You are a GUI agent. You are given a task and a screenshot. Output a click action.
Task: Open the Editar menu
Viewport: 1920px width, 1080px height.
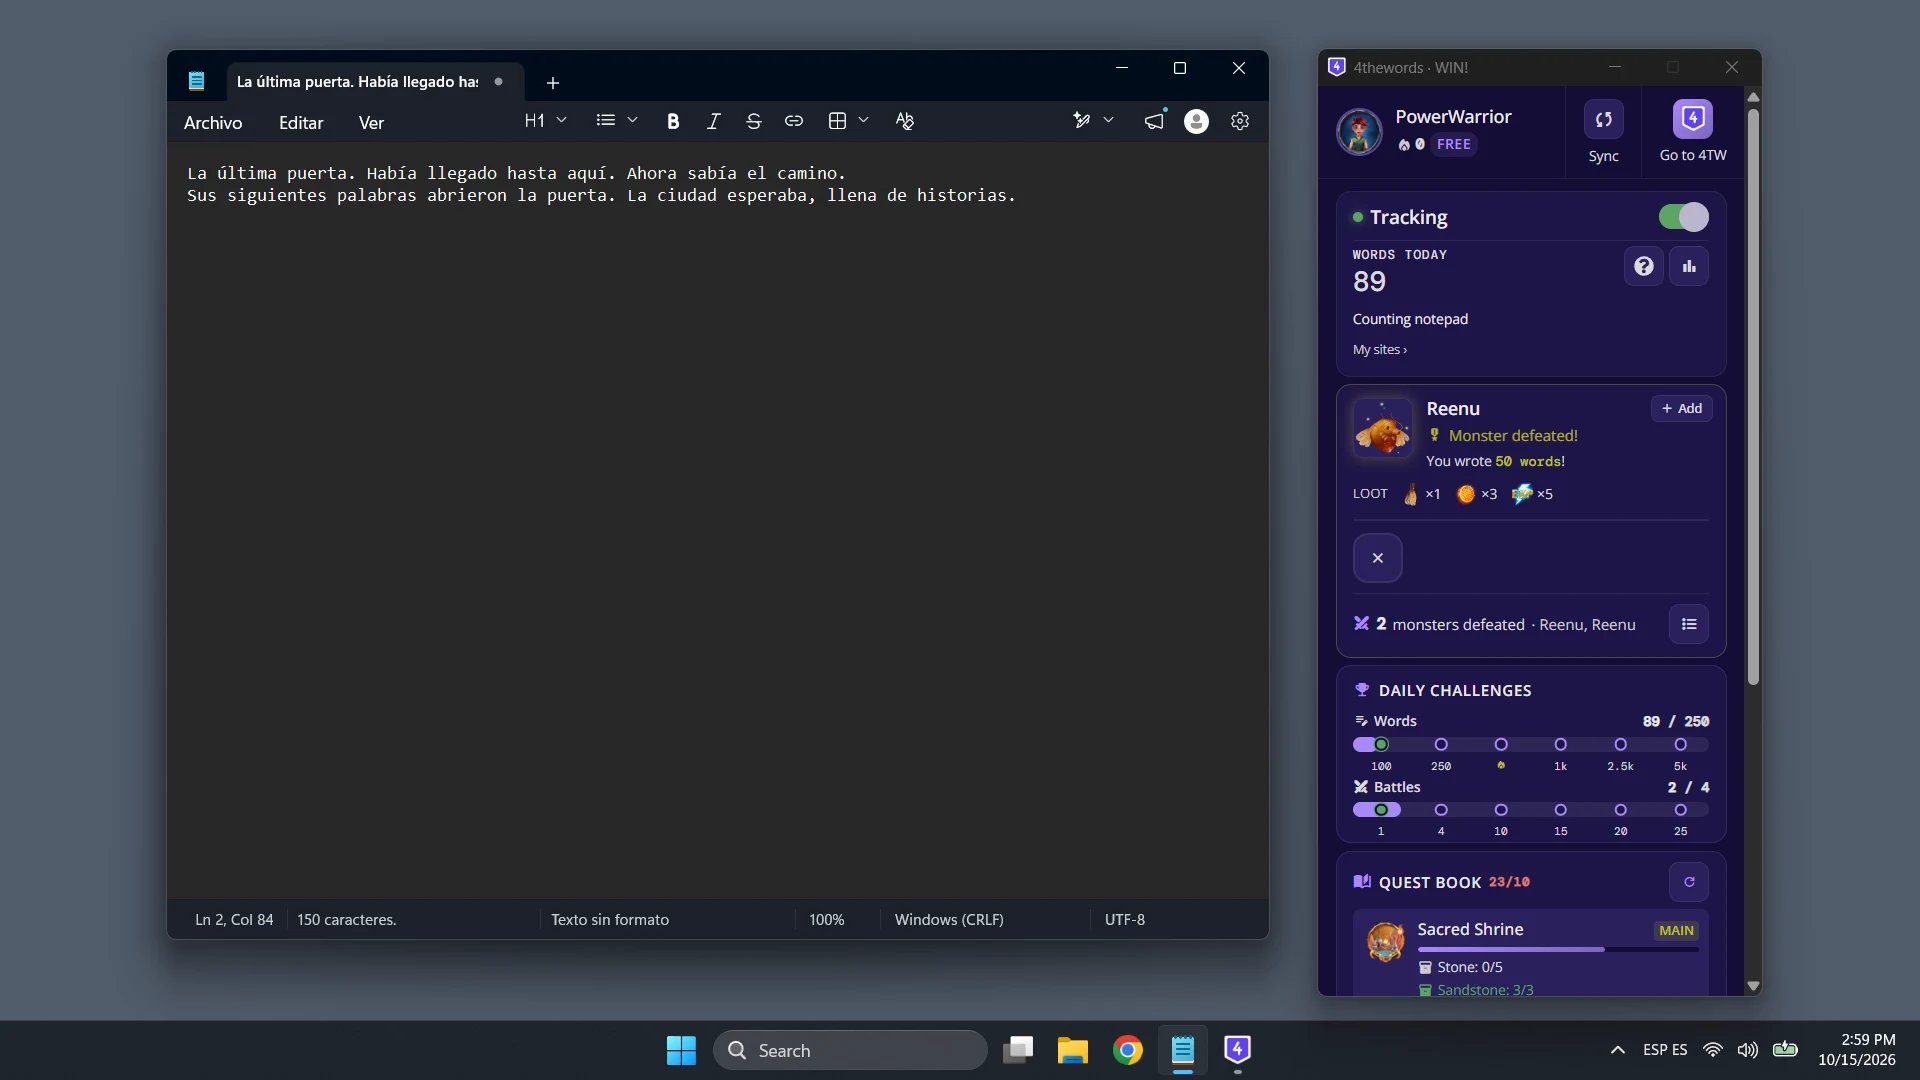tap(301, 123)
